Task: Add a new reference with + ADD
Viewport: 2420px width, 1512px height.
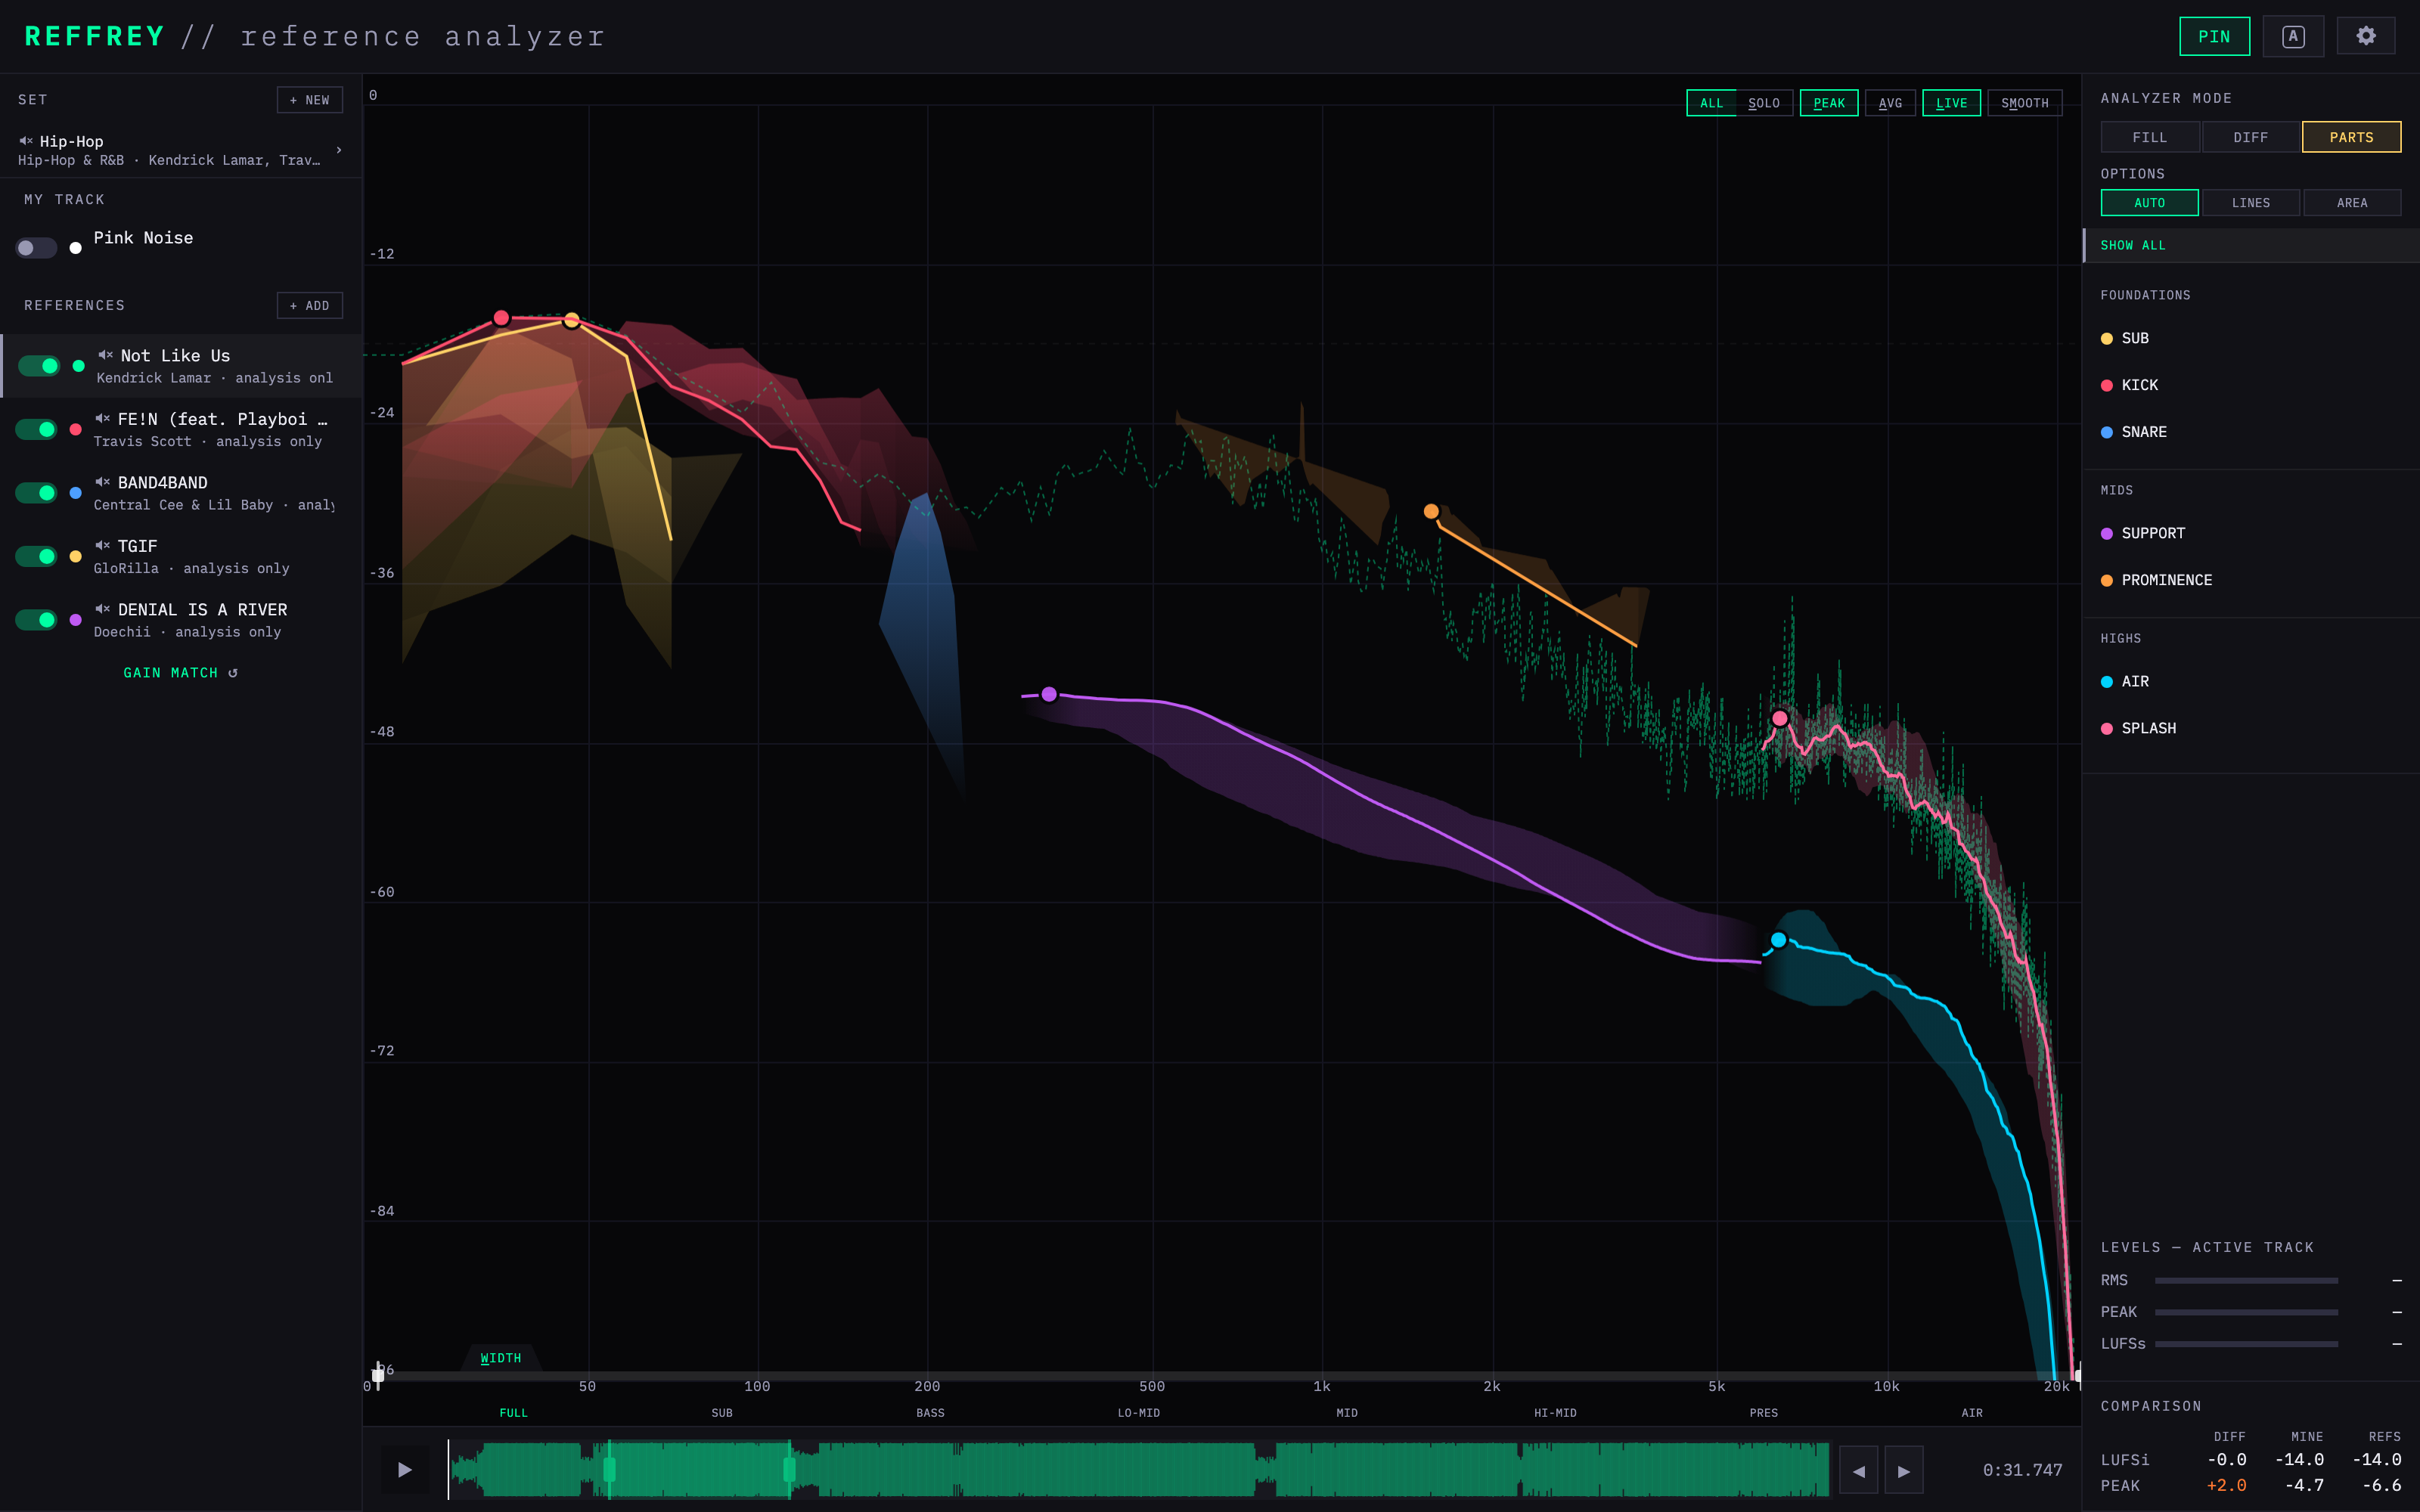Action: click(x=310, y=306)
